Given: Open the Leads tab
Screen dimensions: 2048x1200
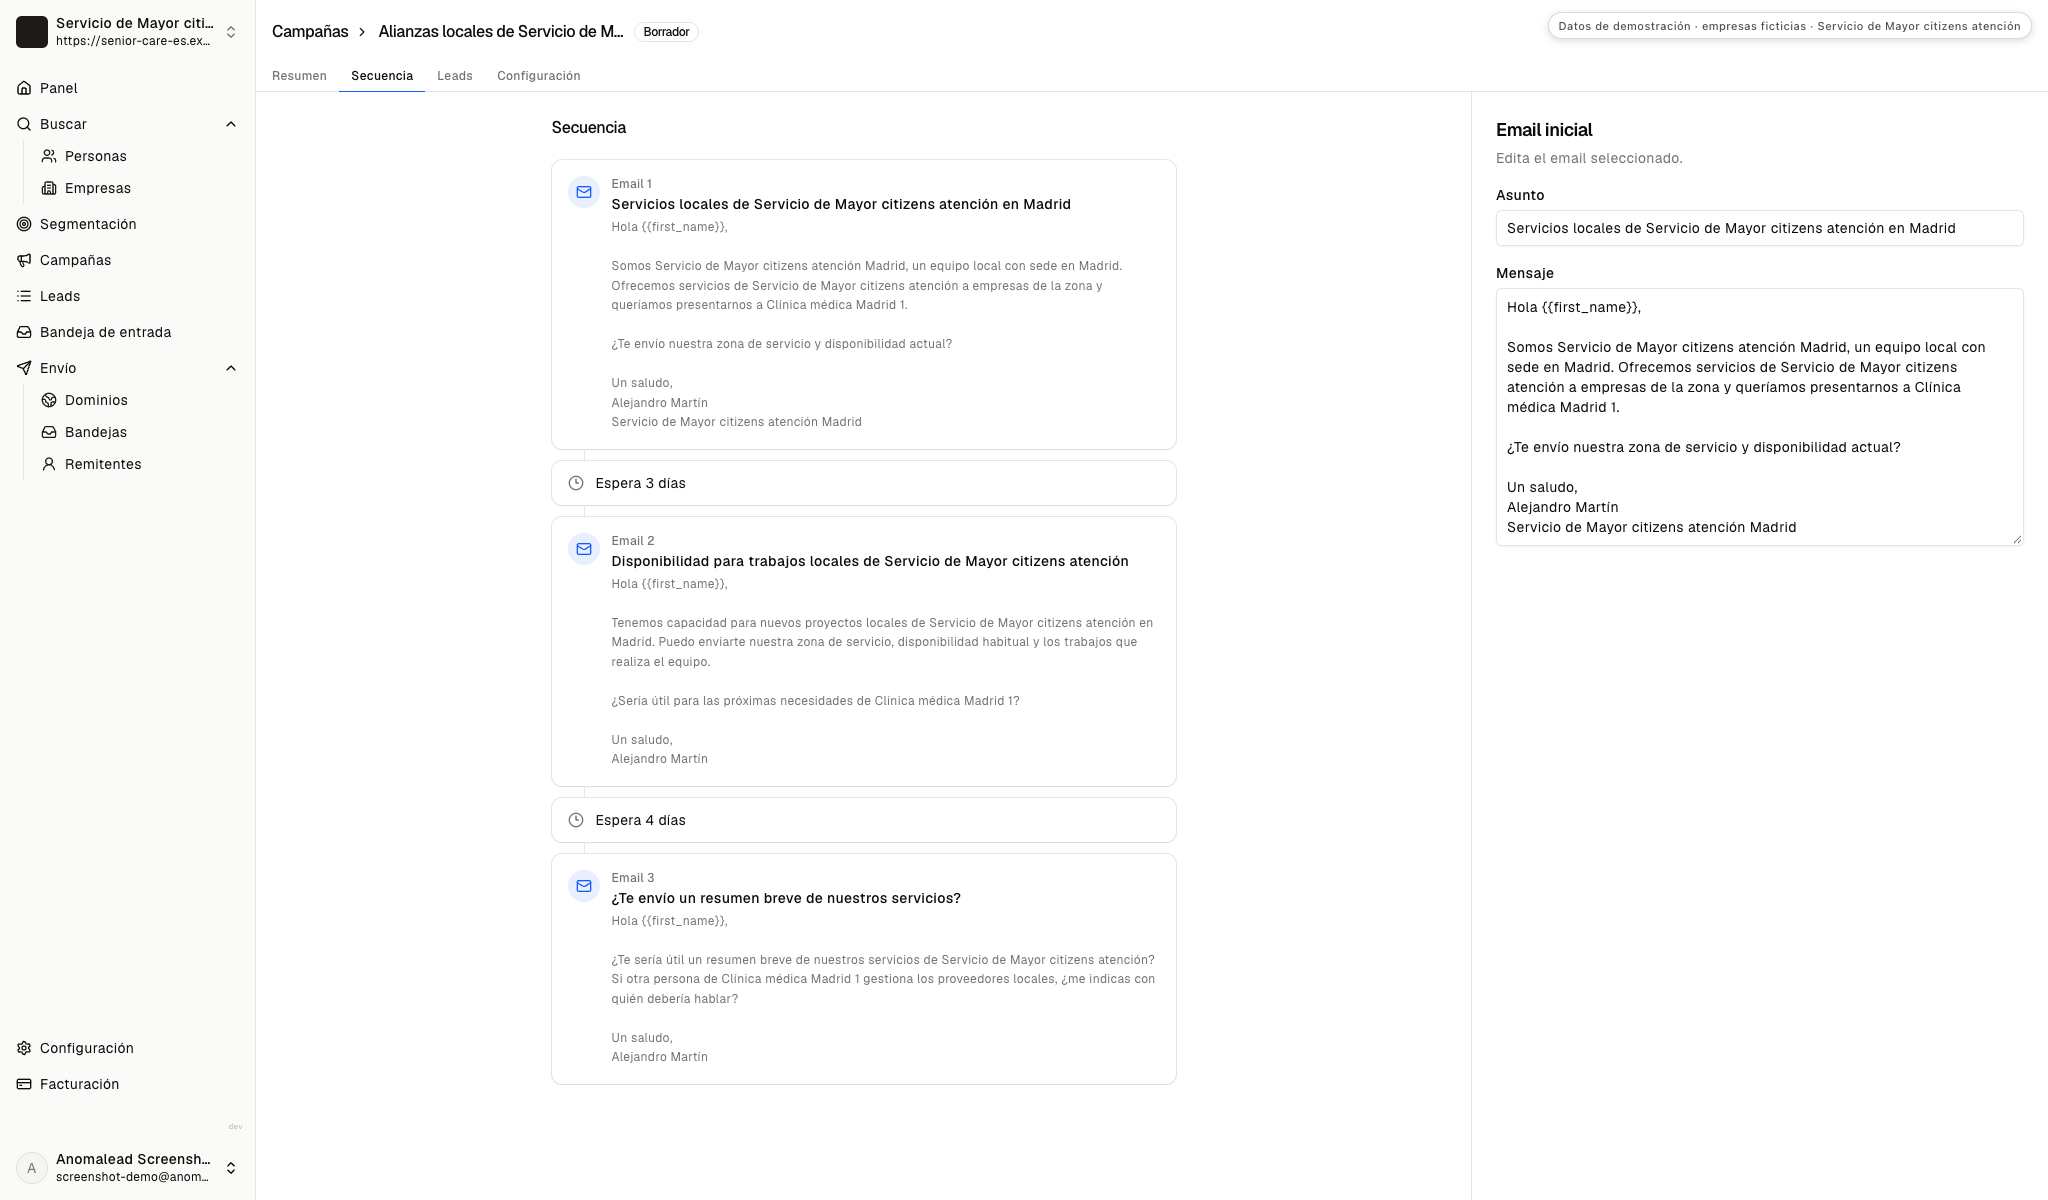Looking at the screenshot, I should pyautogui.click(x=455, y=76).
